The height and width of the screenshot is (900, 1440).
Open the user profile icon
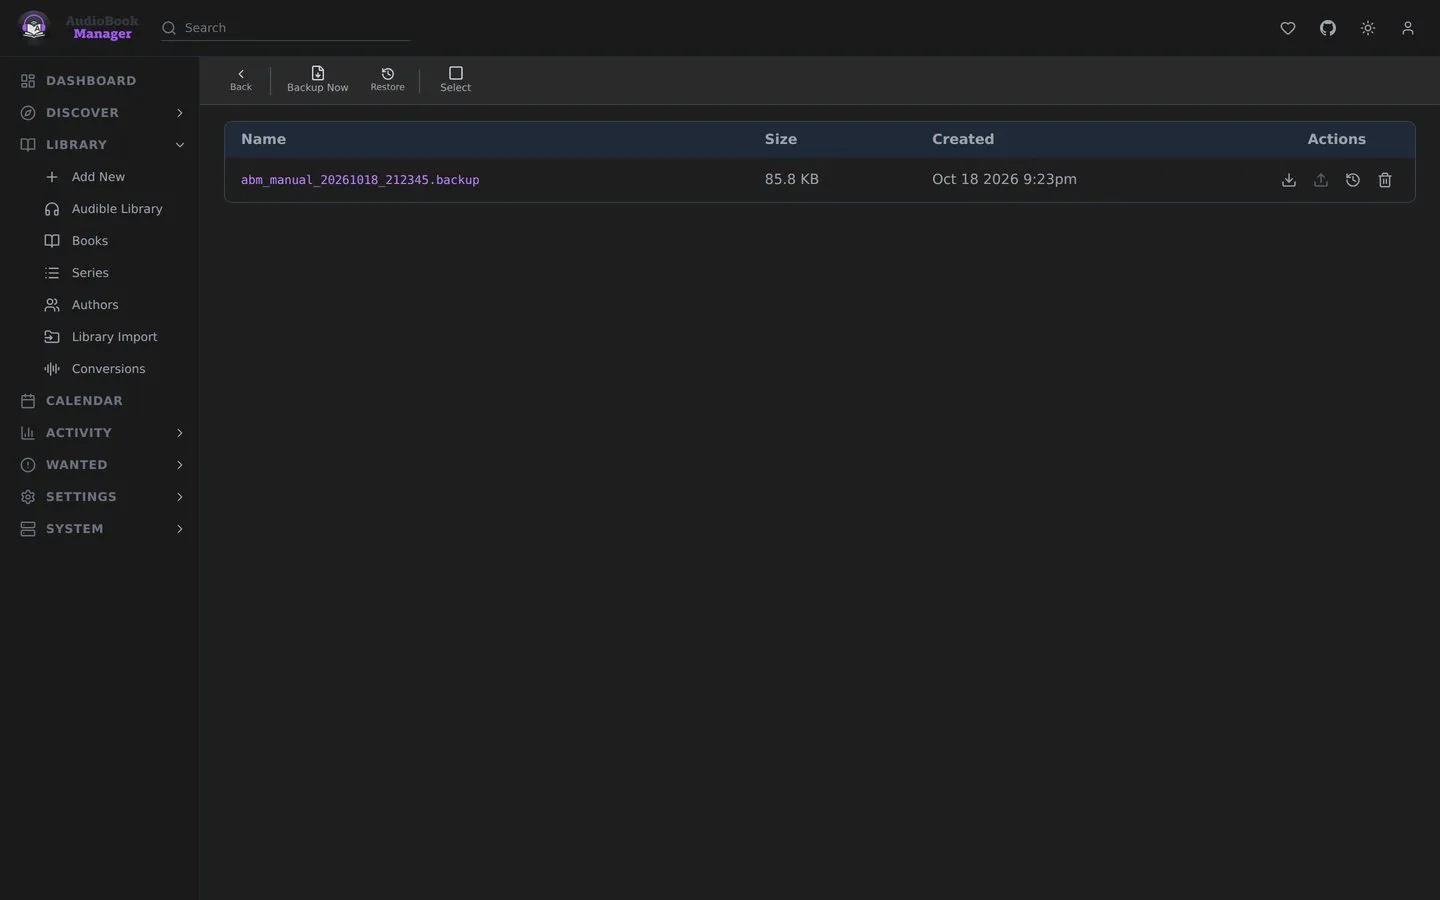pyautogui.click(x=1408, y=28)
